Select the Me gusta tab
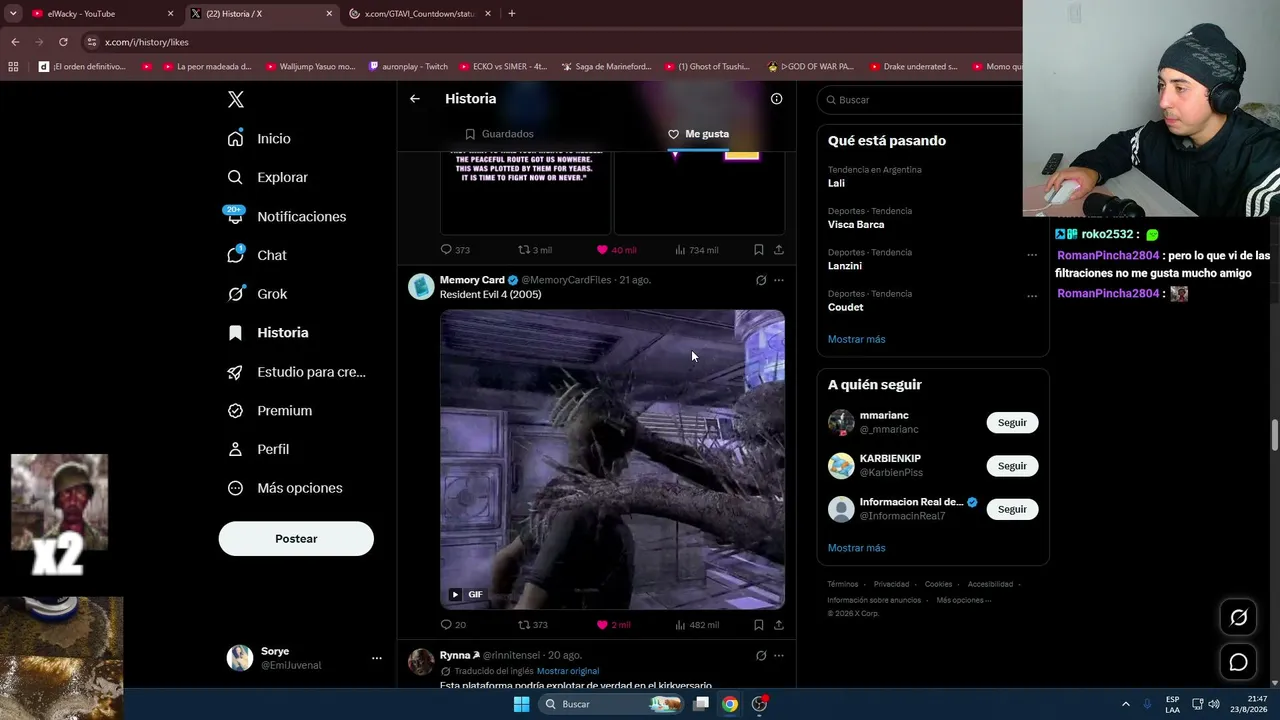This screenshot has width=1280, height=720. coord(698,134)
